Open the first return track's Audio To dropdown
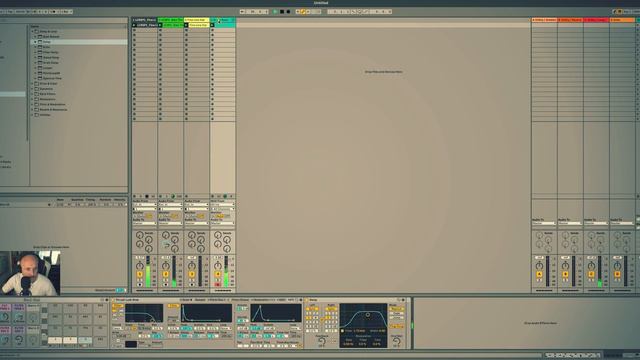The width and height of the screenshot is (640, 360). coord(544,223)
